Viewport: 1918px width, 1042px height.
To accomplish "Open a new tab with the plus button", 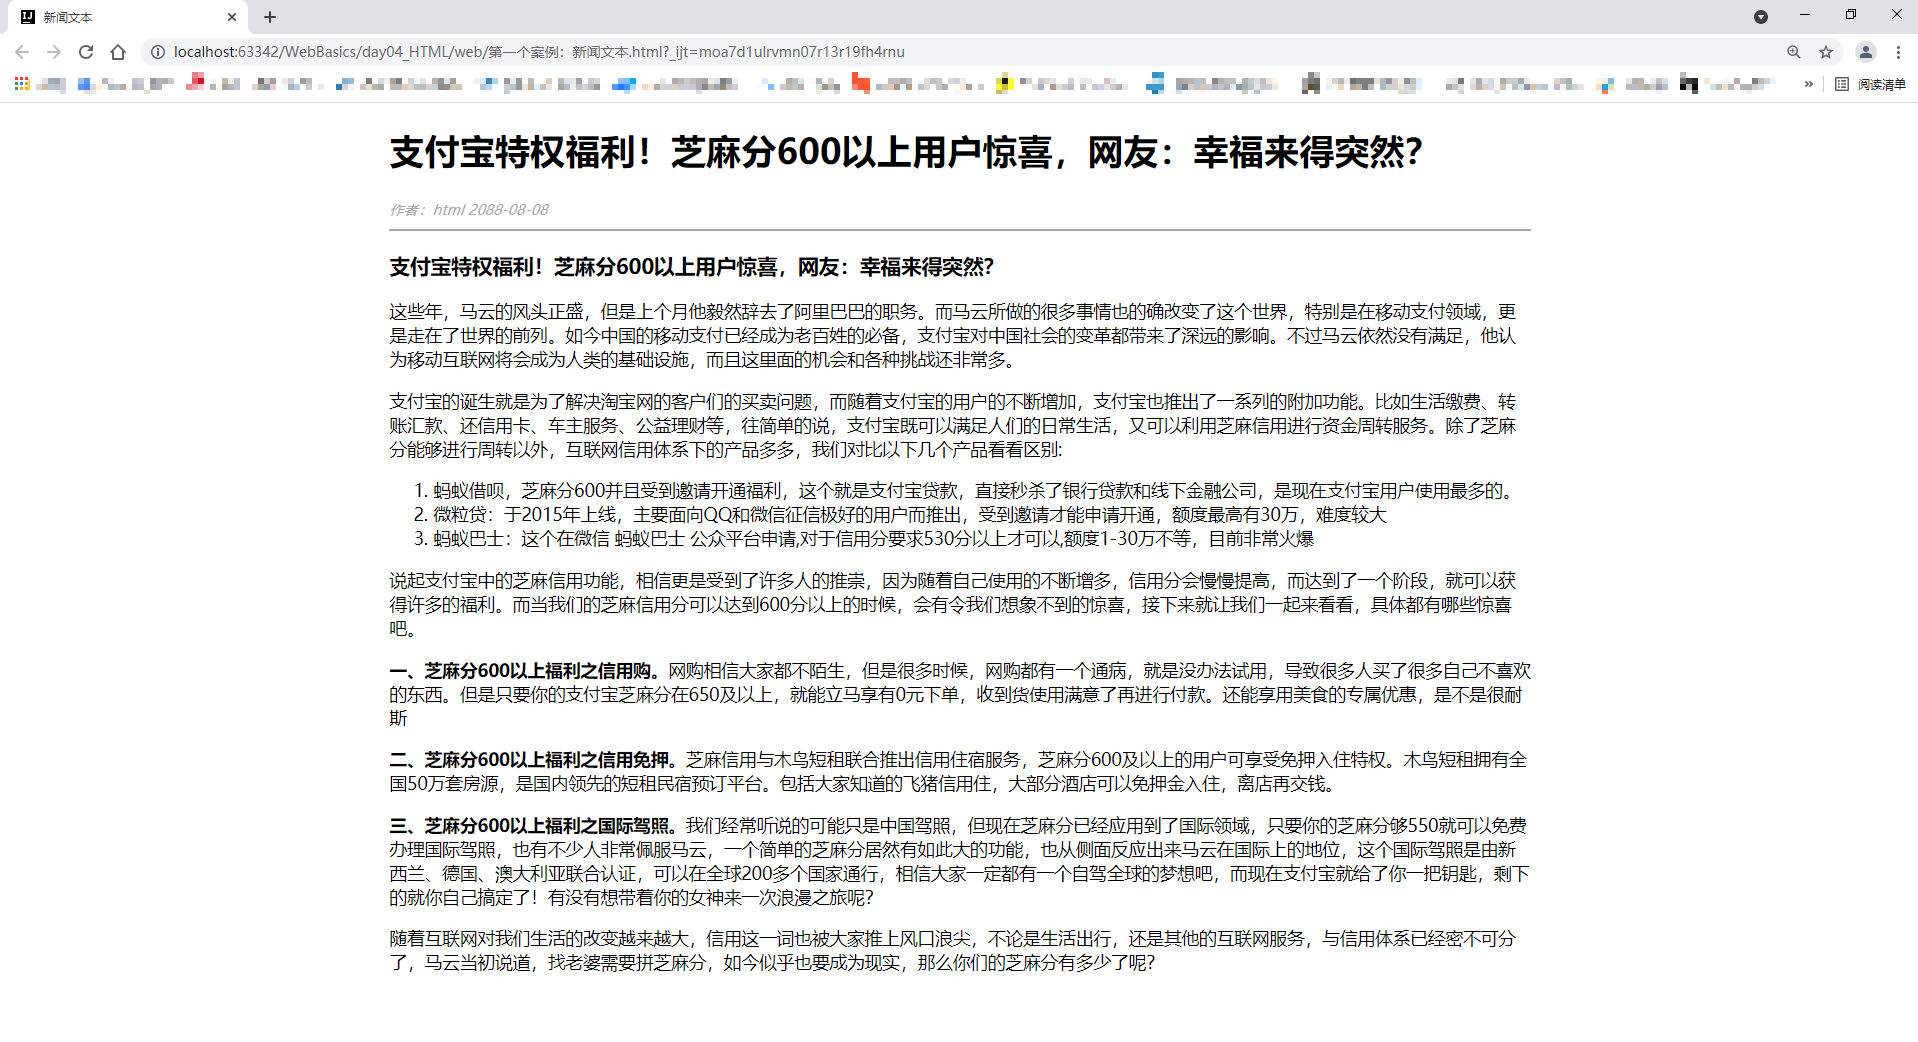I will (x=270, y=17).
